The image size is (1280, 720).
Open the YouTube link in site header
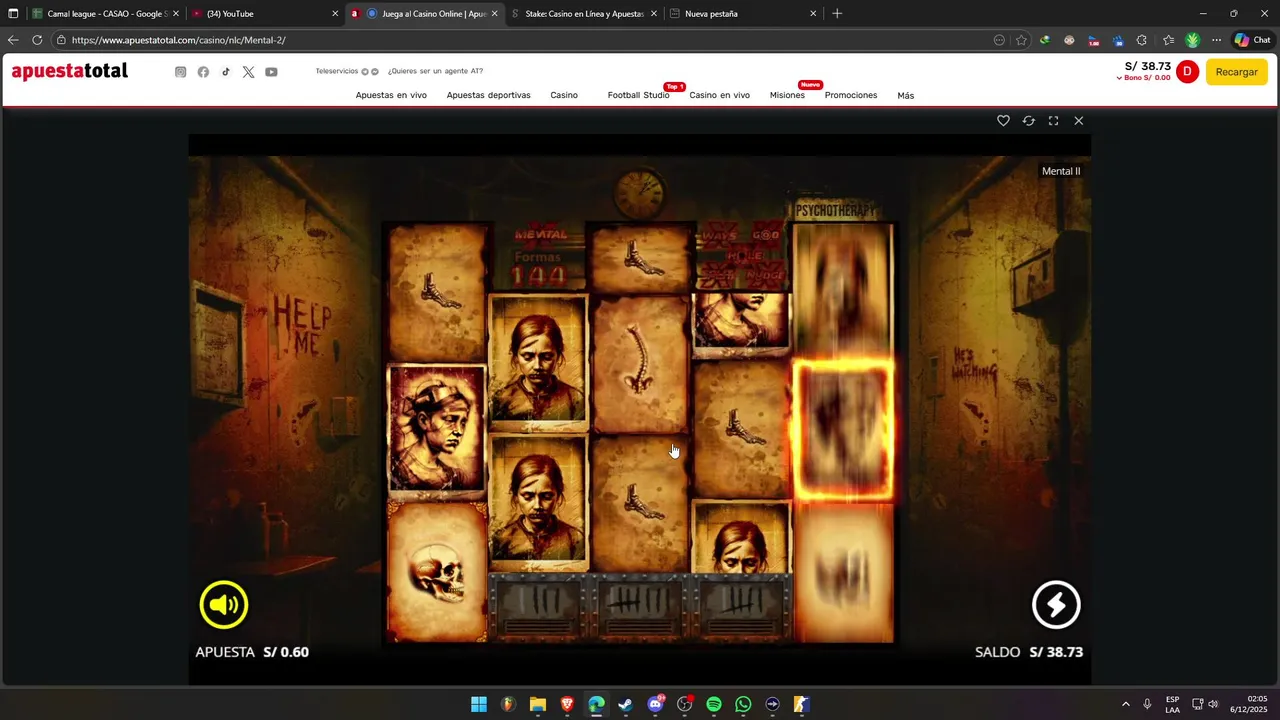pos(271,72)
